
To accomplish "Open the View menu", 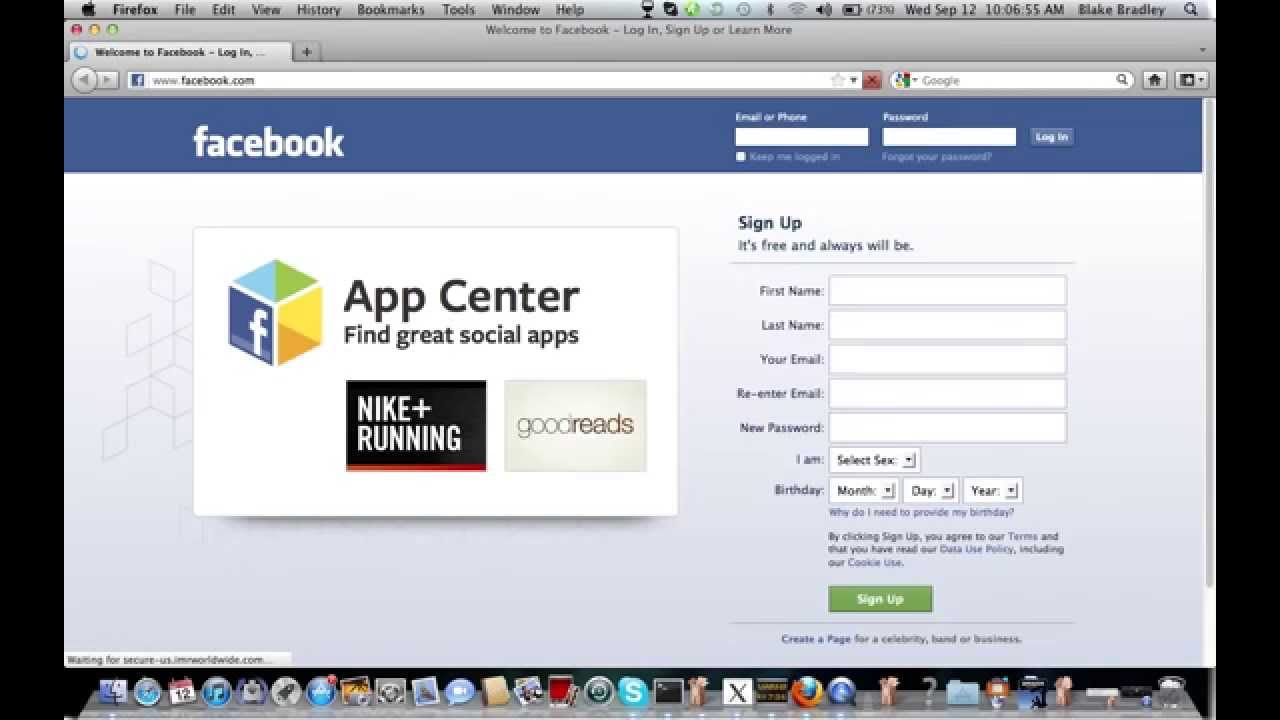I will tap(266, 9).
